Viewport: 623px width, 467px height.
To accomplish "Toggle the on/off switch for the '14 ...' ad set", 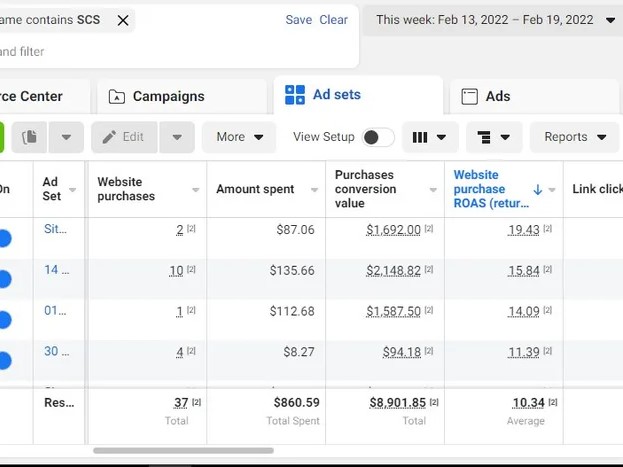I will 5,279.
